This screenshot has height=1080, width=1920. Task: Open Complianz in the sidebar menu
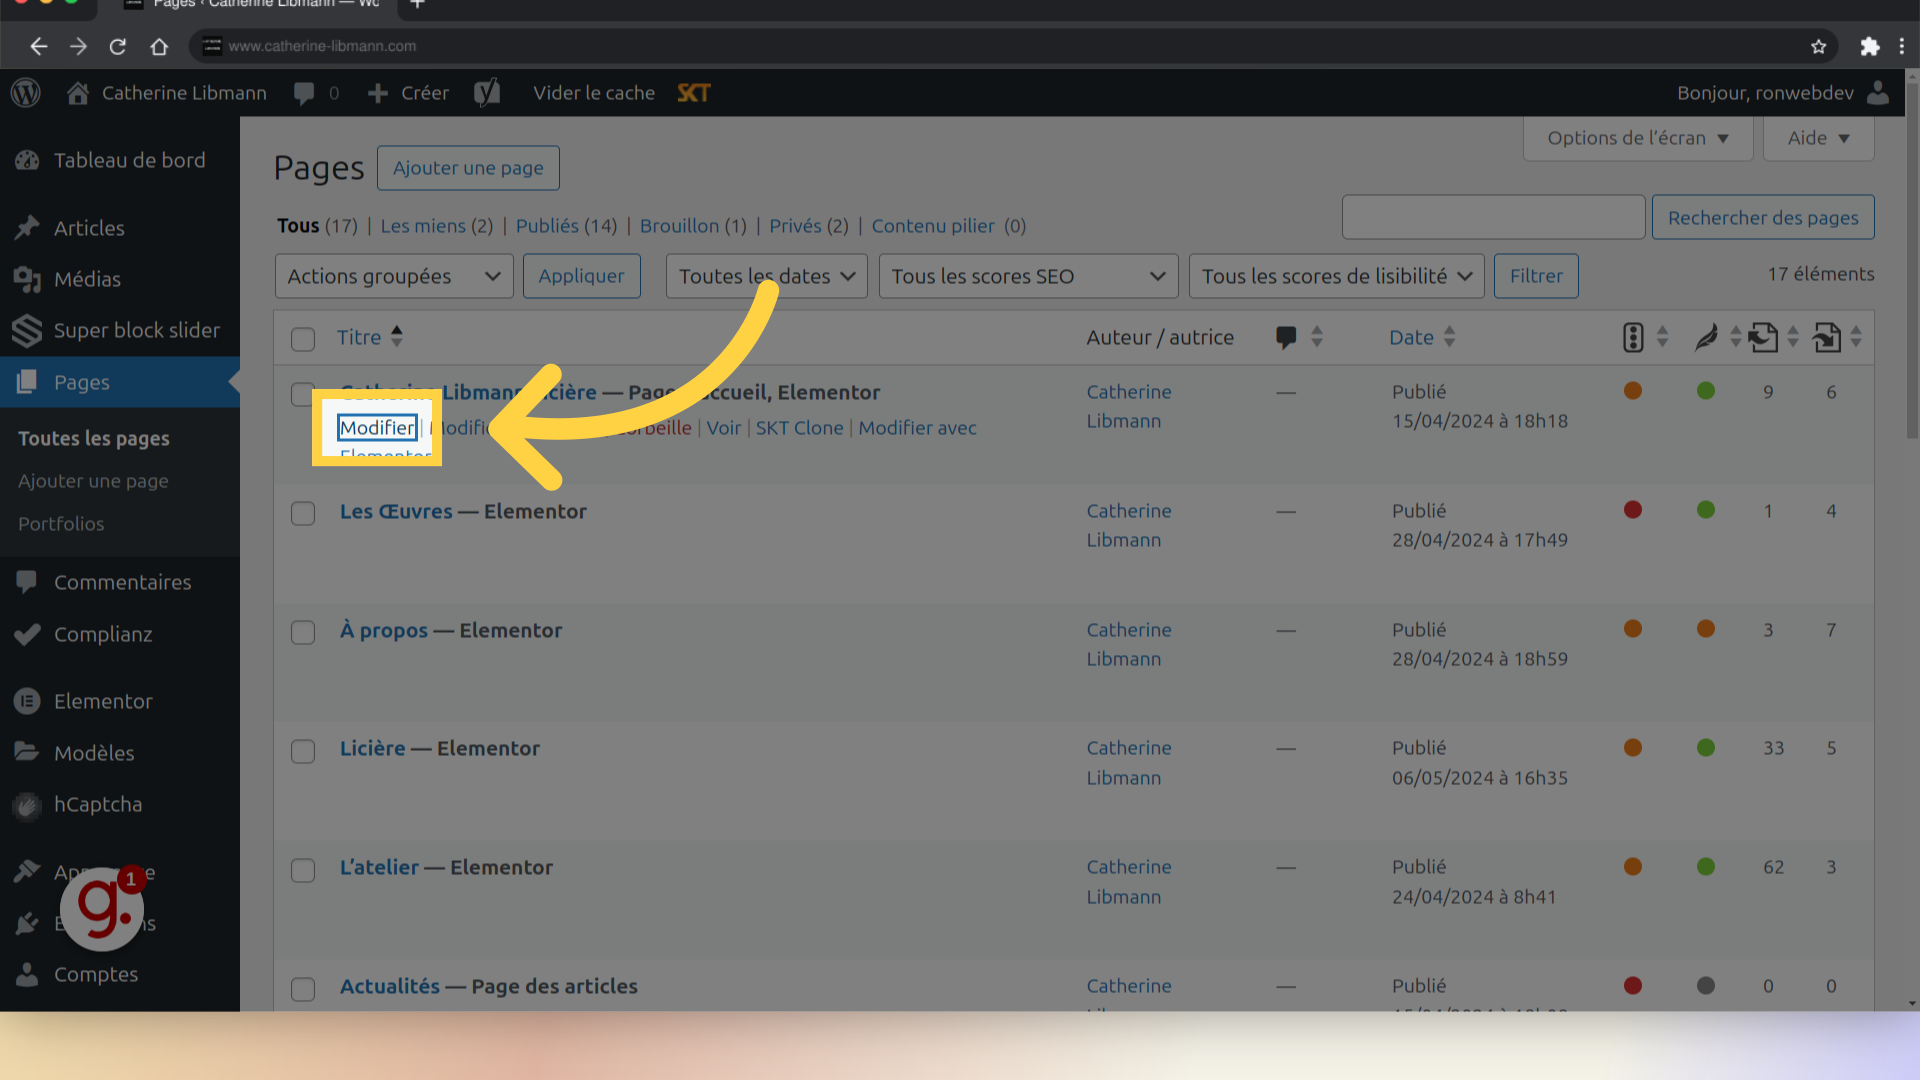tap(120, 634)
